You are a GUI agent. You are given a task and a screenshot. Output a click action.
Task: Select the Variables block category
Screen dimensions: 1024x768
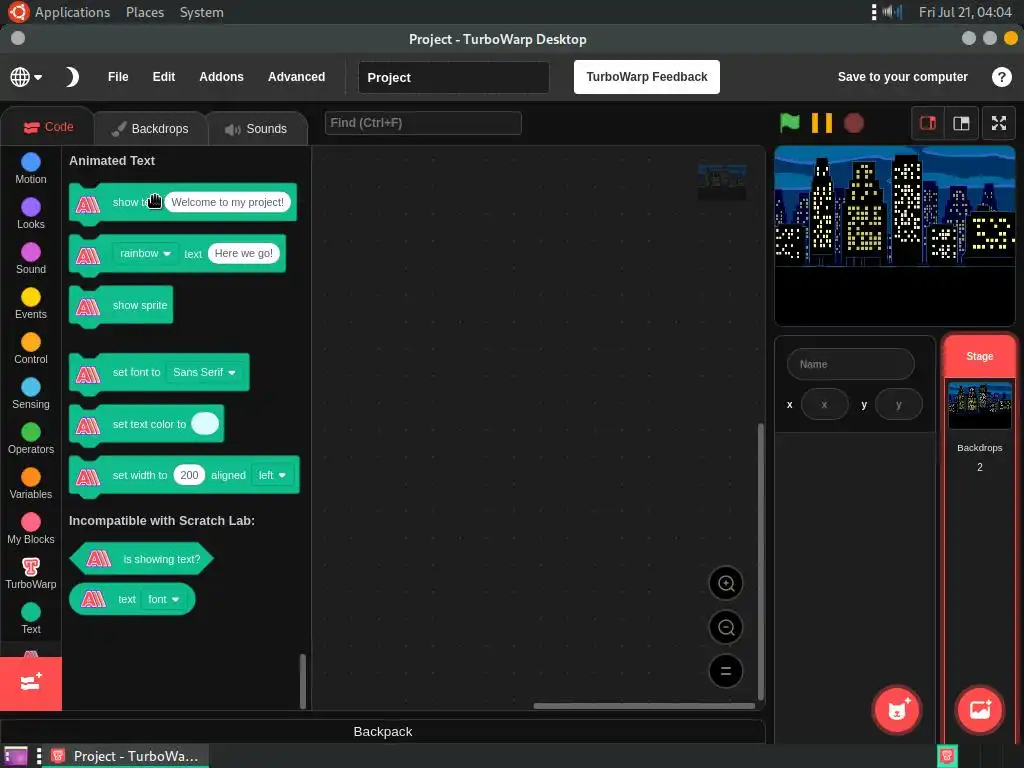[x=31, y=484]
